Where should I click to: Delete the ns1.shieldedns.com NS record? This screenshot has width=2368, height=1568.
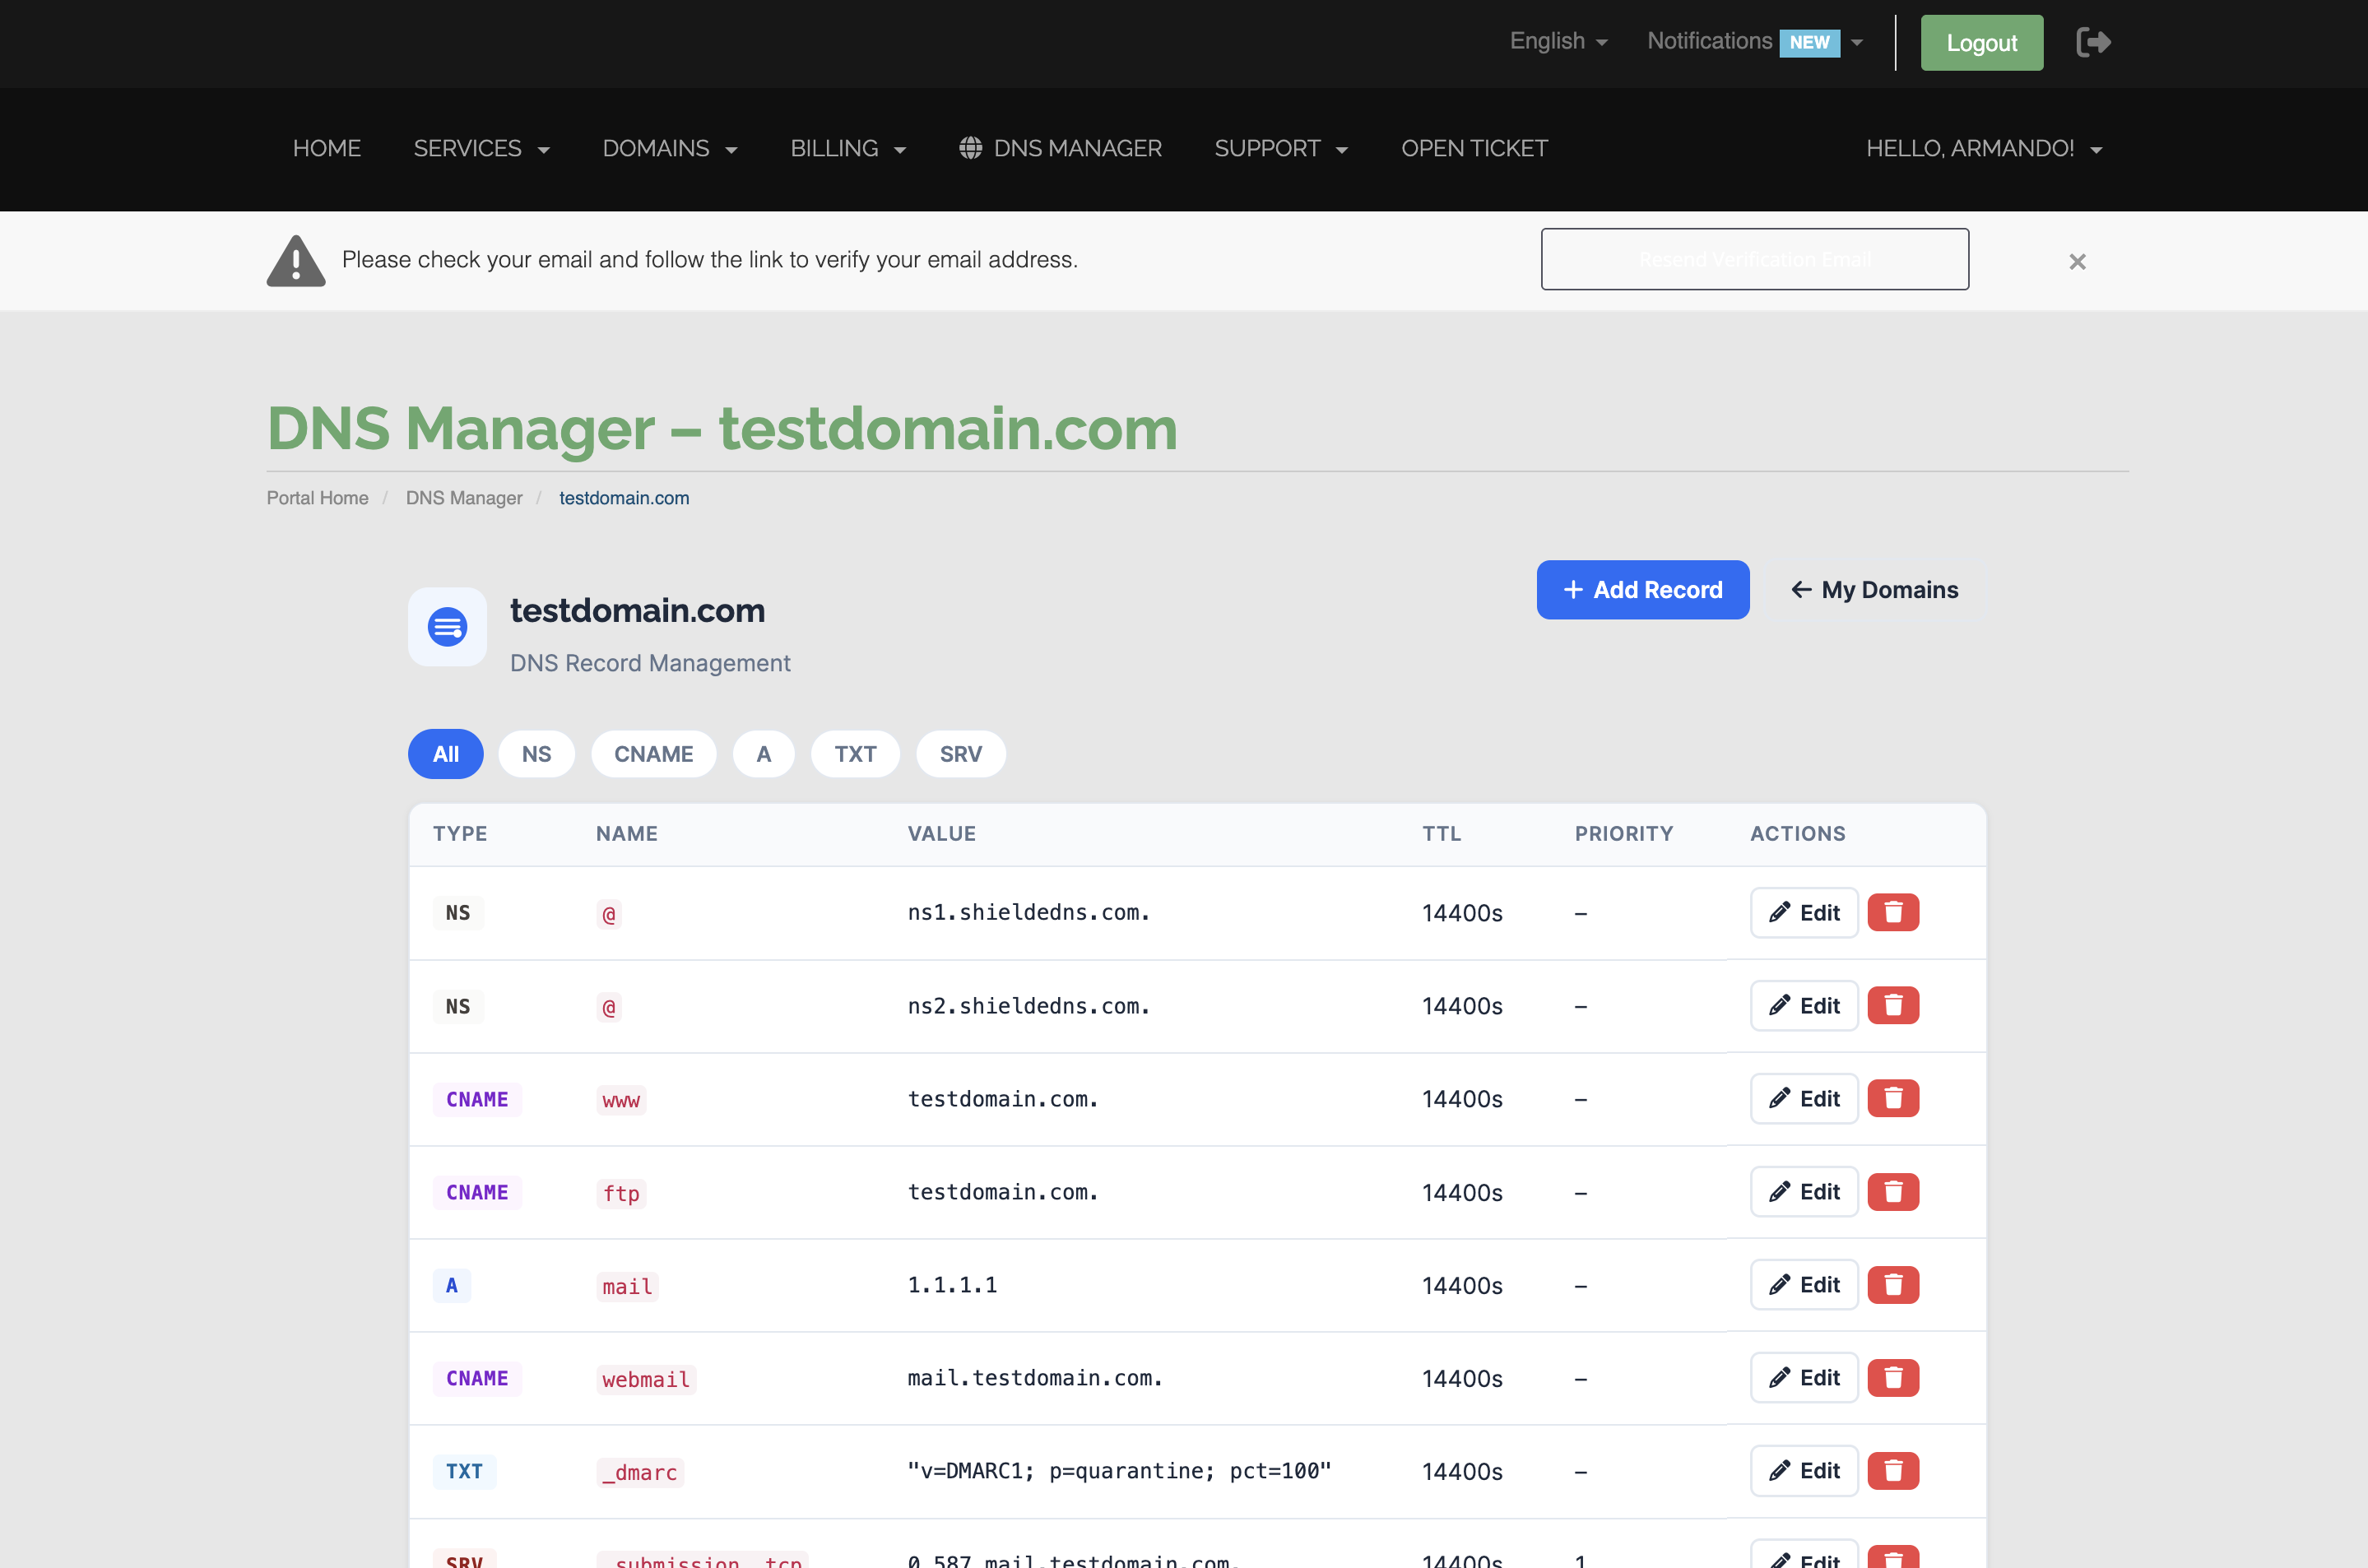point(1892,912)
